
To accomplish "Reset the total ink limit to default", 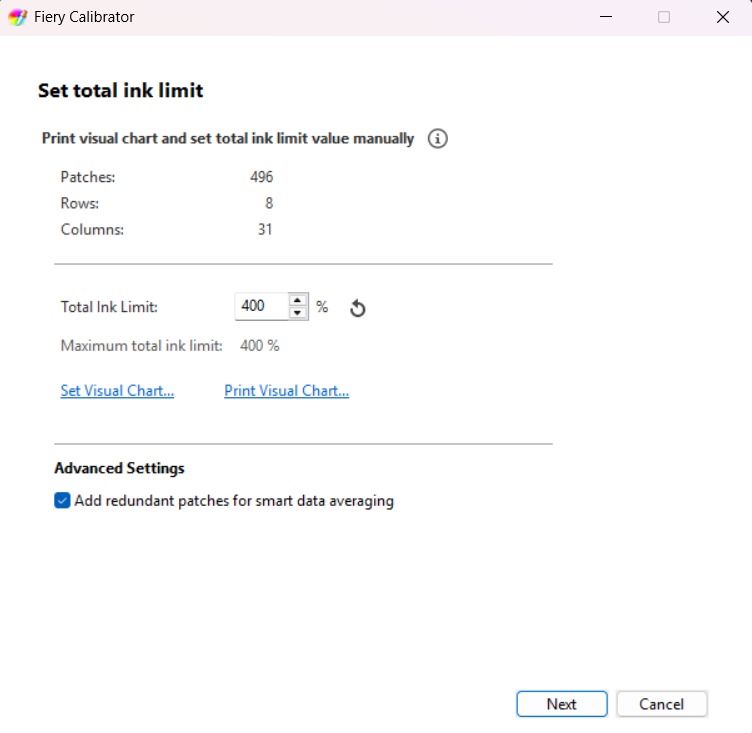I will click(357, 308).
